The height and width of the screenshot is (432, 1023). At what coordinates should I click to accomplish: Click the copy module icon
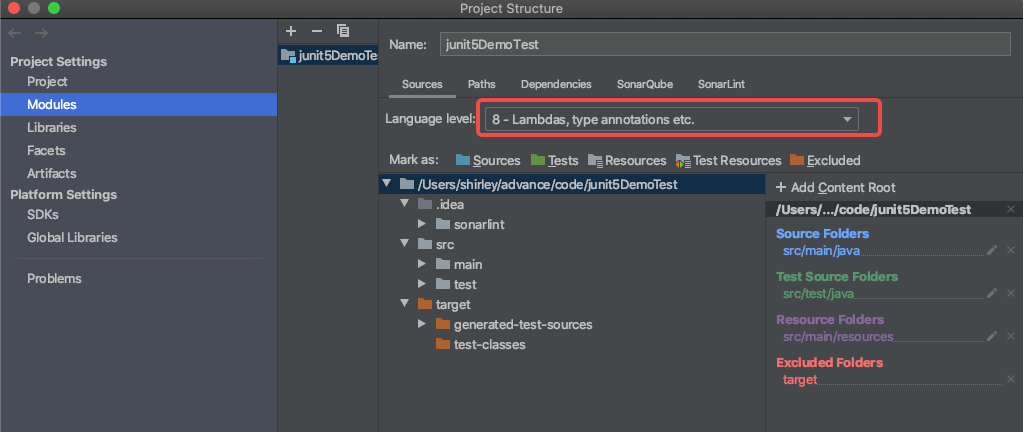pos(343,31)
